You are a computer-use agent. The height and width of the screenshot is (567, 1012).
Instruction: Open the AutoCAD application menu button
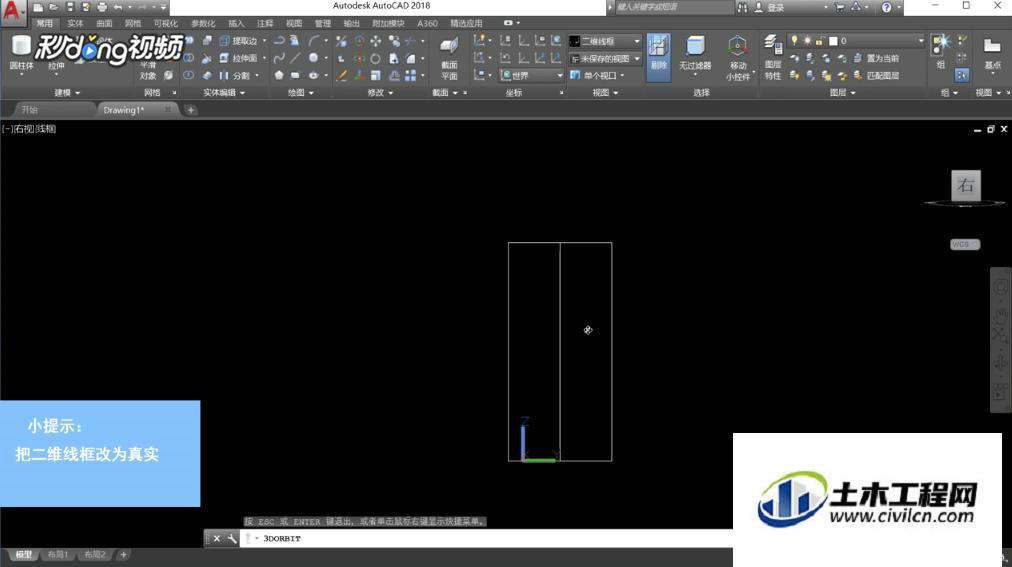13,13
